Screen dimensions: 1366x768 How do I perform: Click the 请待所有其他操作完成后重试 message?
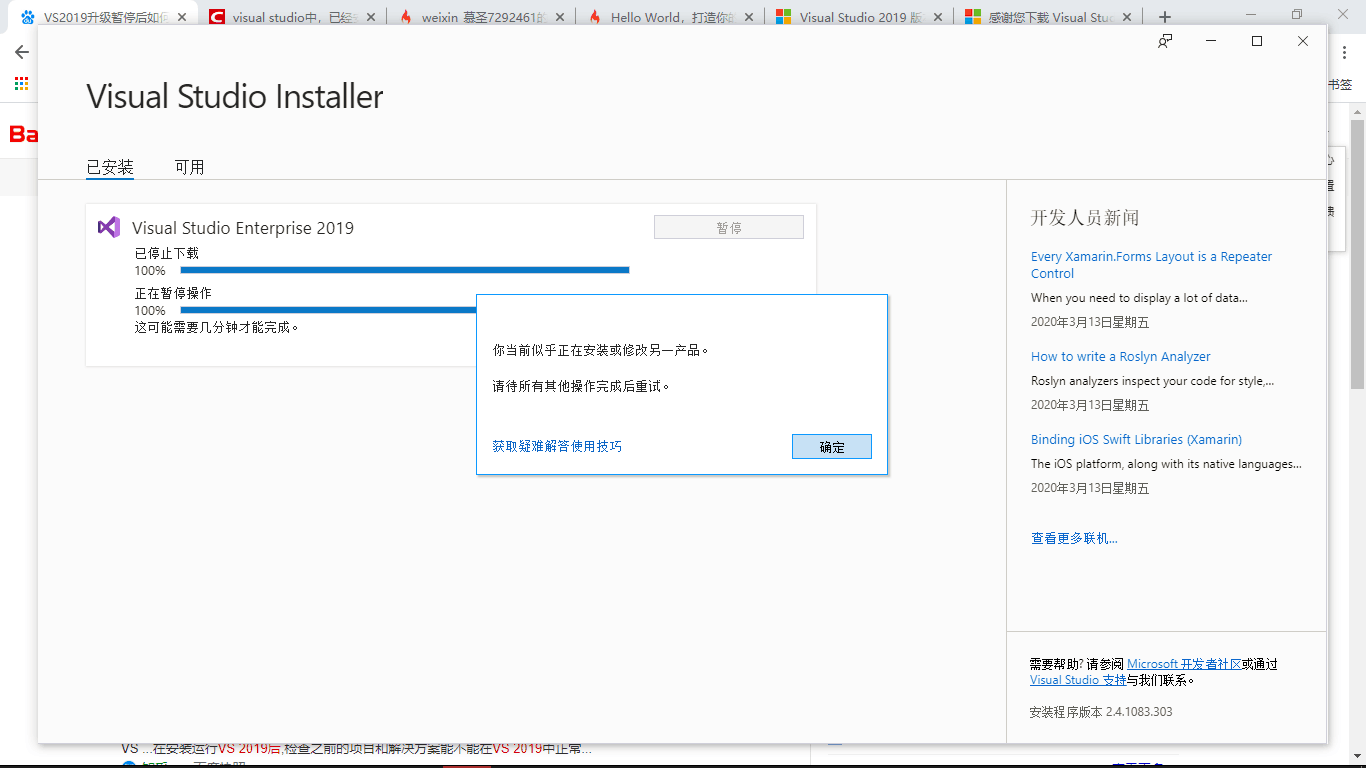[x=581, y=386]
